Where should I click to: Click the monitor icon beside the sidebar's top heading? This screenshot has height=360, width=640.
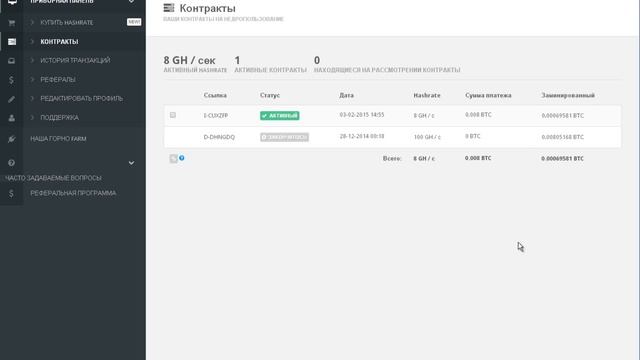click(12, 2)
